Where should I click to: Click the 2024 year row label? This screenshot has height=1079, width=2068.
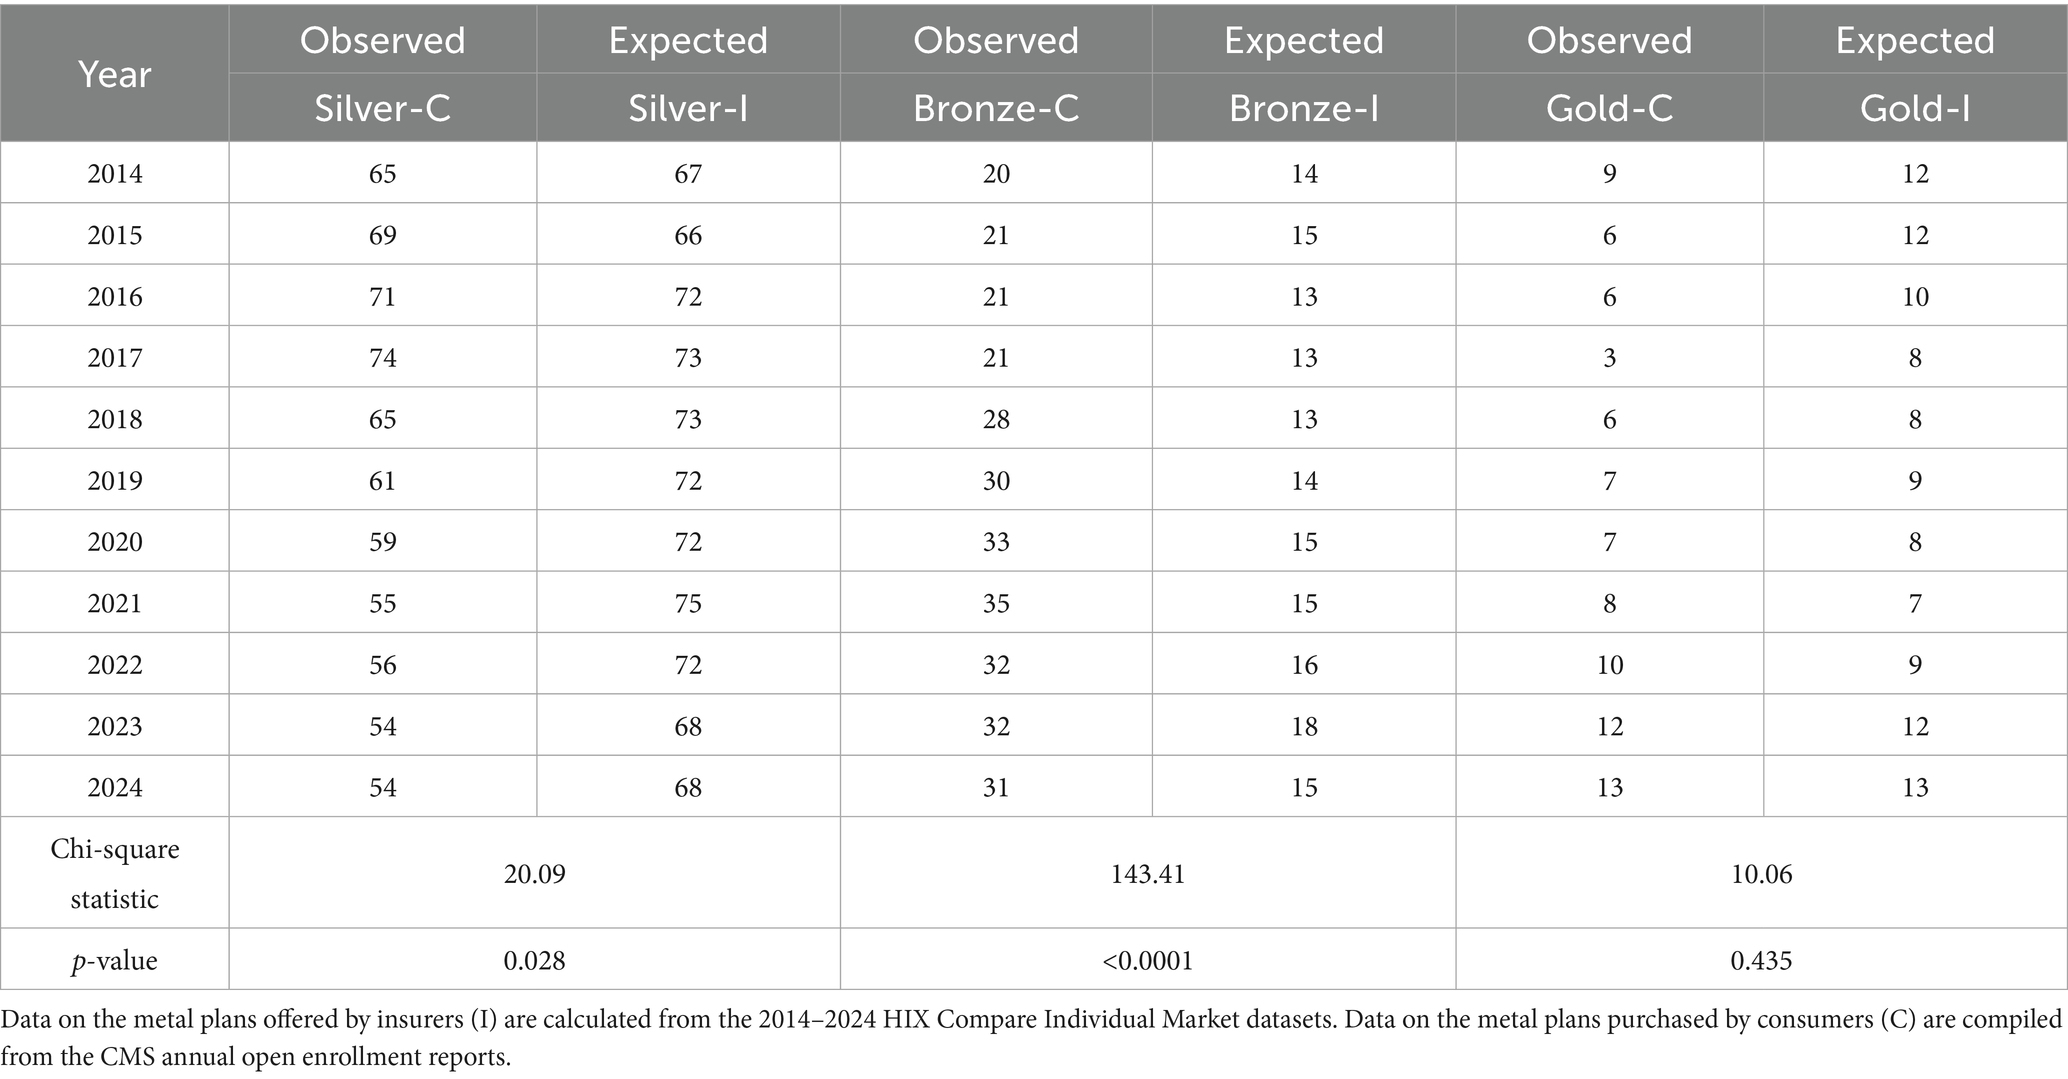pyautogui.click(x=115, y=787)
